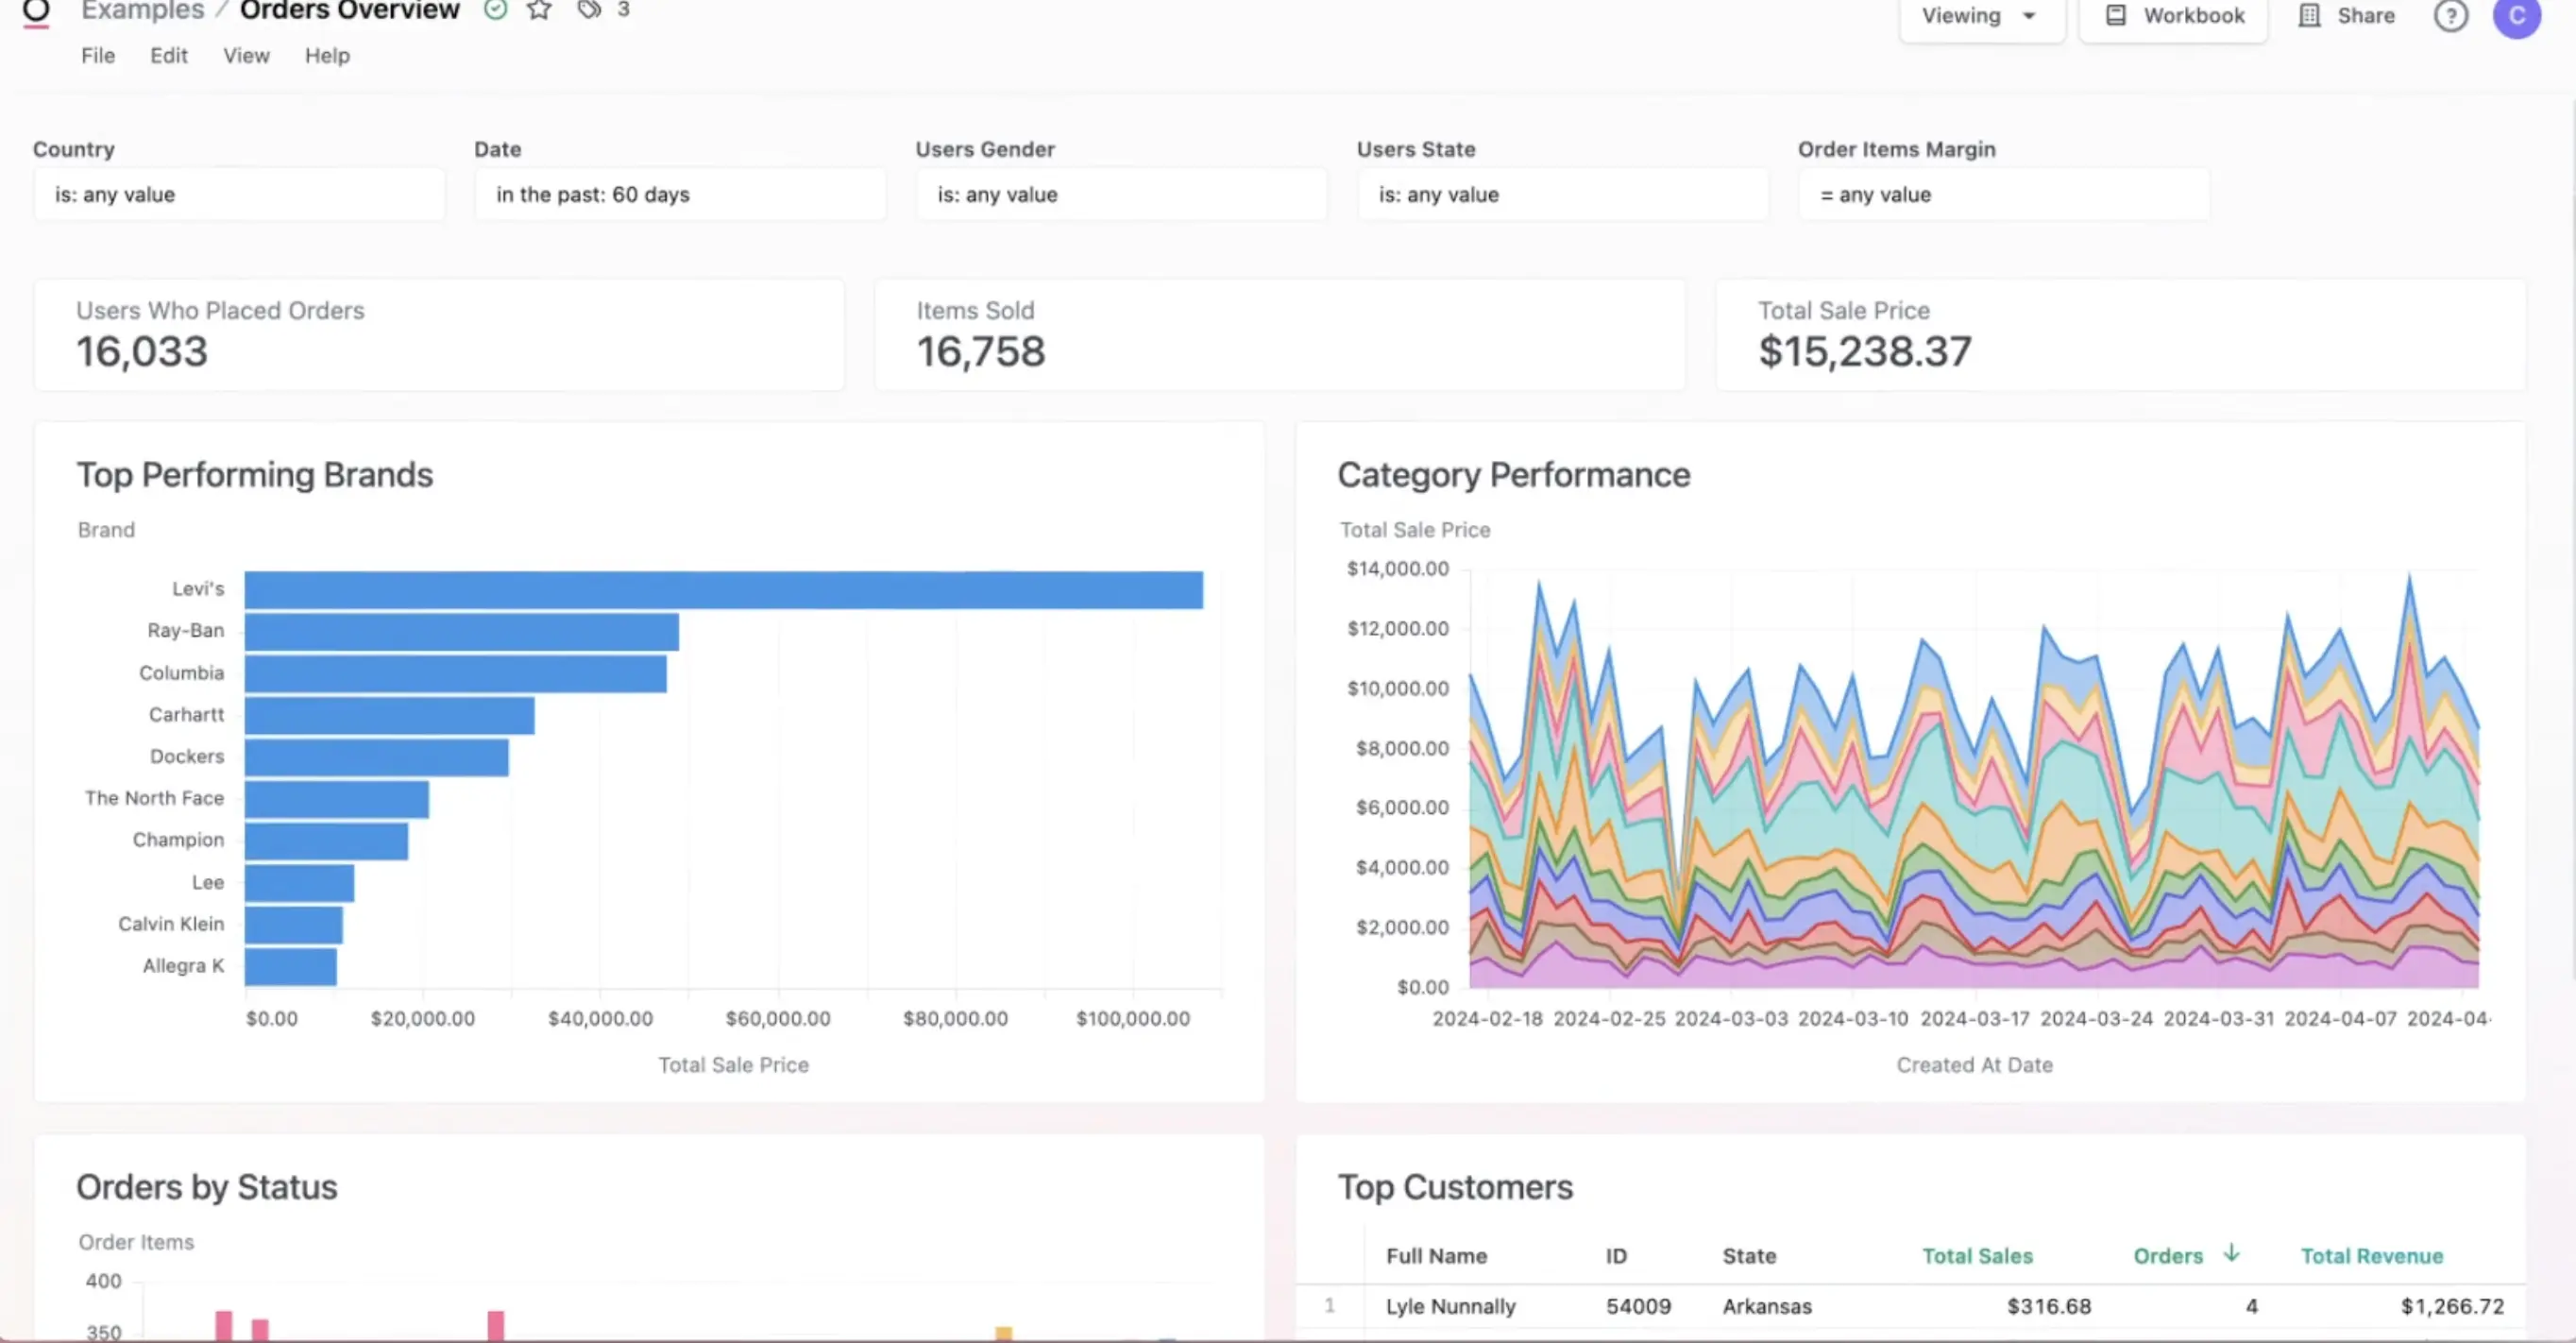Click the Items Sold value 16,758
This screenshot has width=2576, height=1343.
981,351
